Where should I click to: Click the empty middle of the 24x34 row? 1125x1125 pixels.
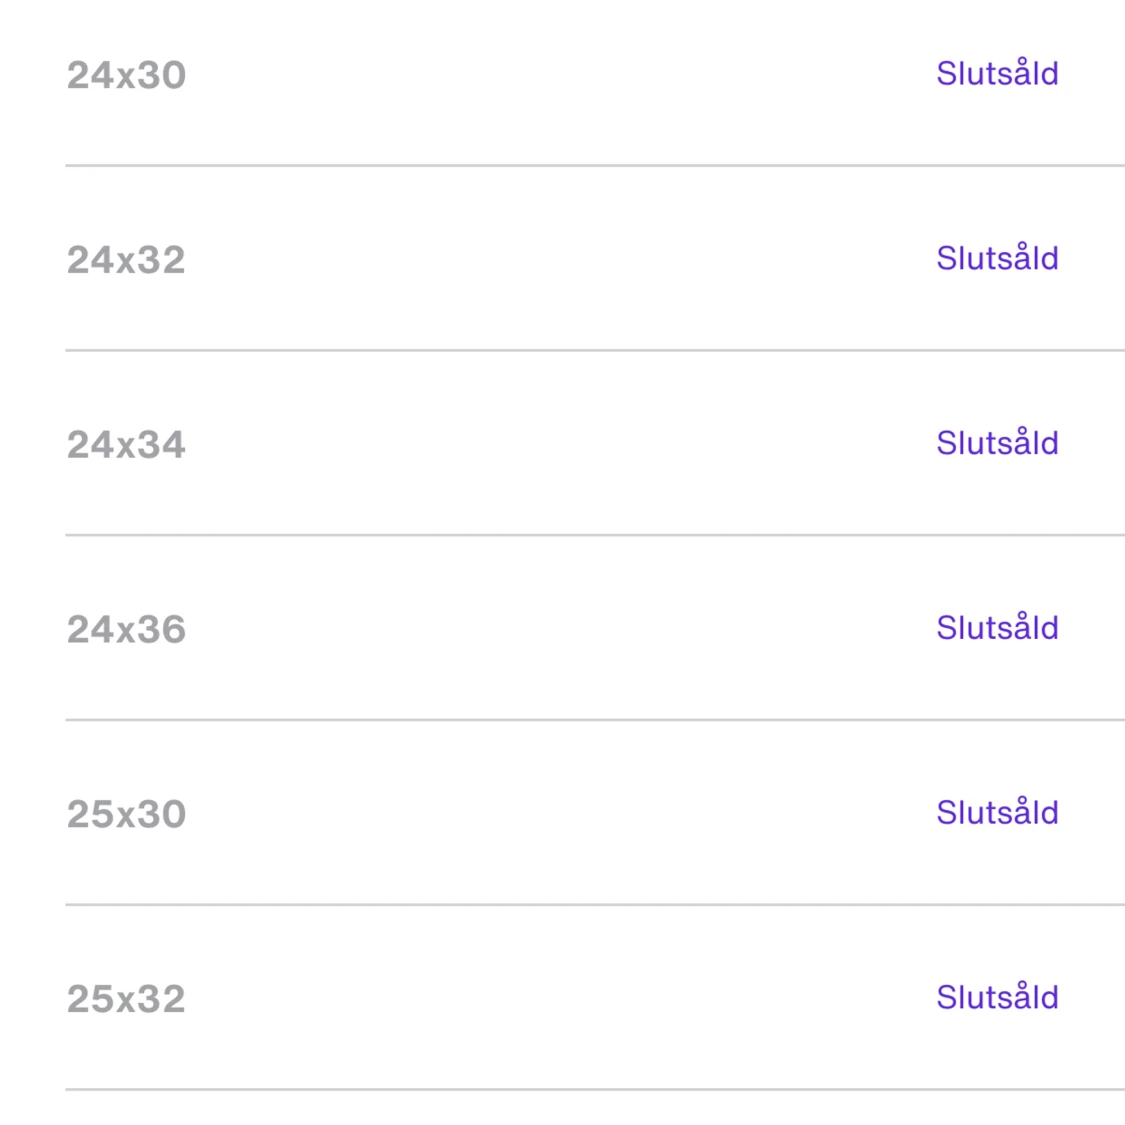coord(560,445)
